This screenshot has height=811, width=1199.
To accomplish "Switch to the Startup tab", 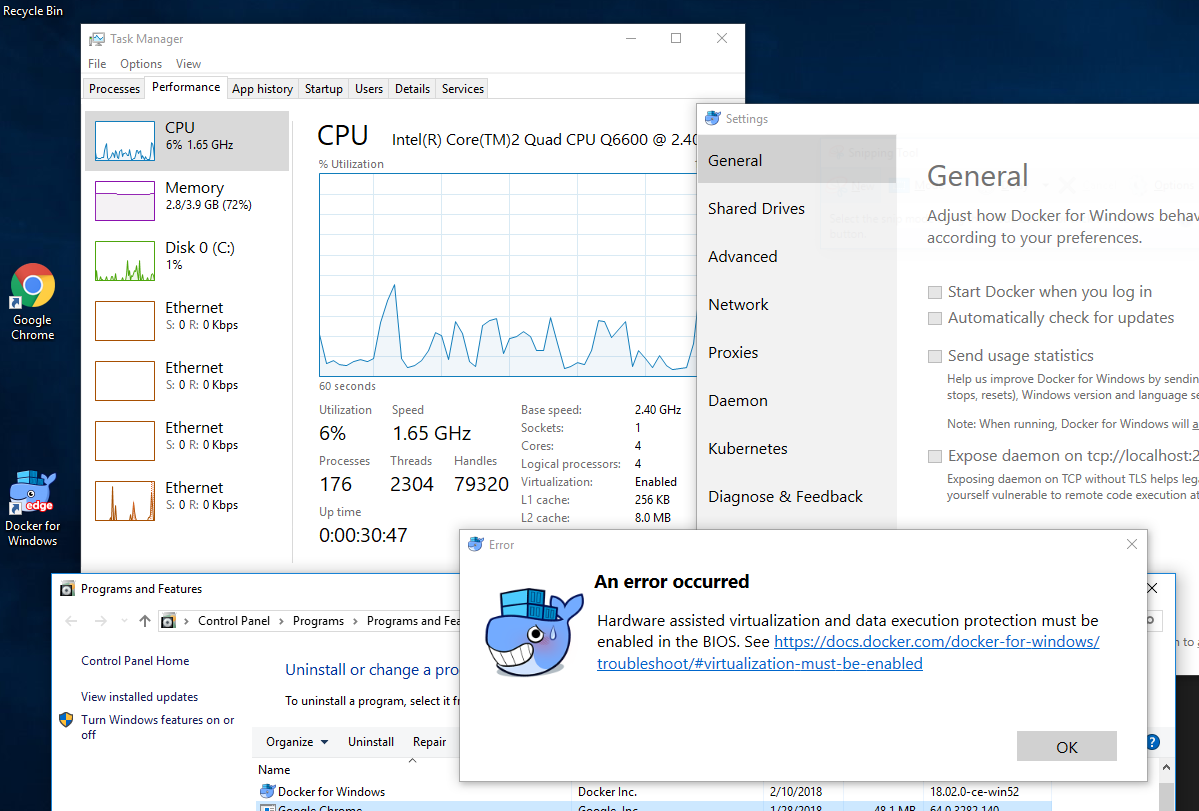I will pyautogui.click(x=323, y=89).
